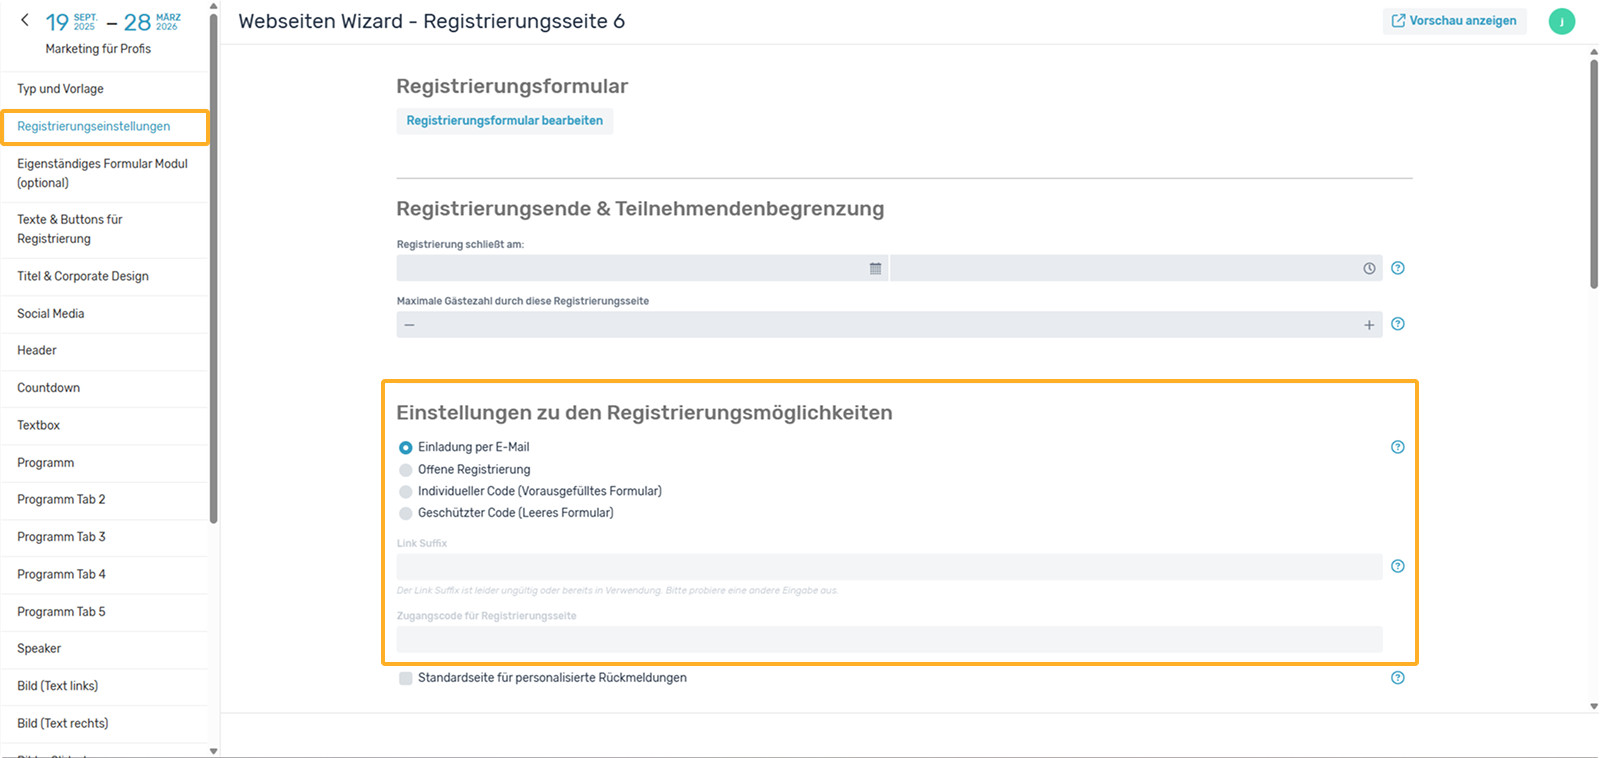Choose Geschützter Code (Leeres Formular)
The width and height of the screenshot is (1600, 758).
tap(405, 514)
